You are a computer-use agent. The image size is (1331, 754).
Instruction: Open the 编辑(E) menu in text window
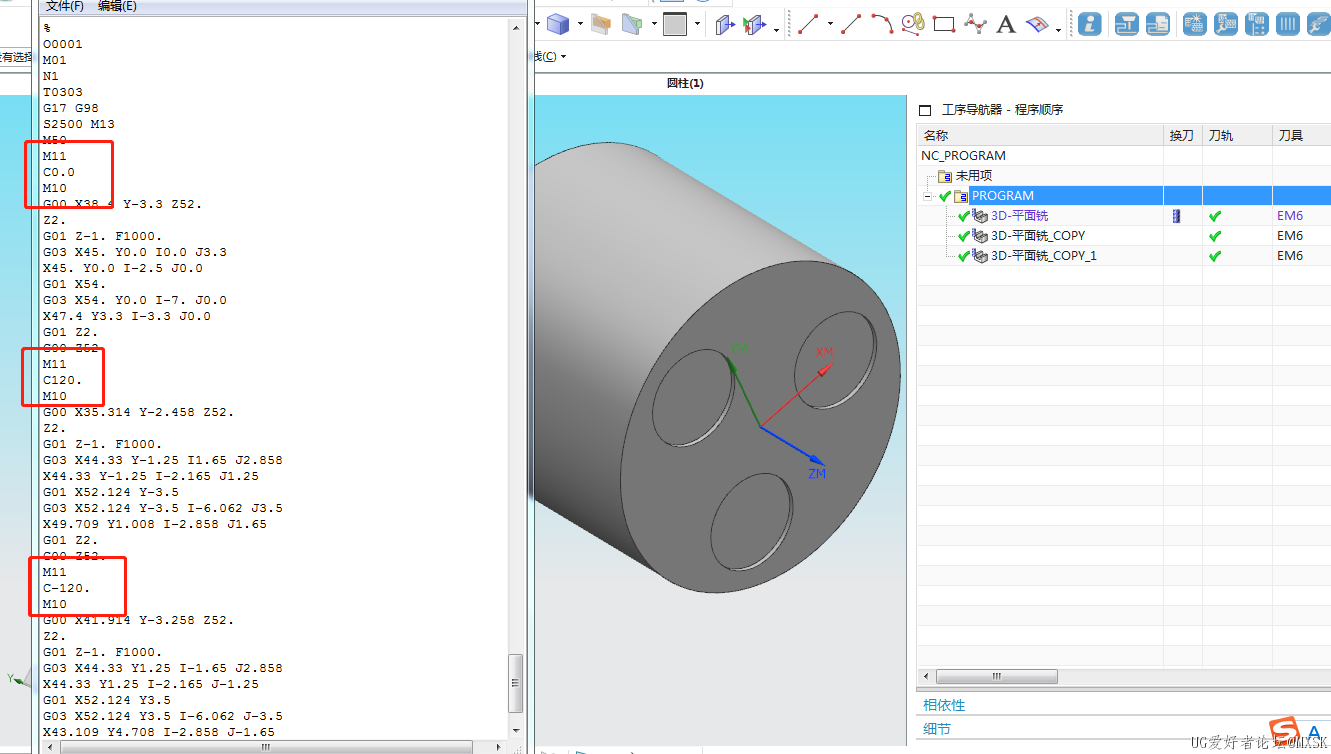pyautogui.click(x=117, y=6)
